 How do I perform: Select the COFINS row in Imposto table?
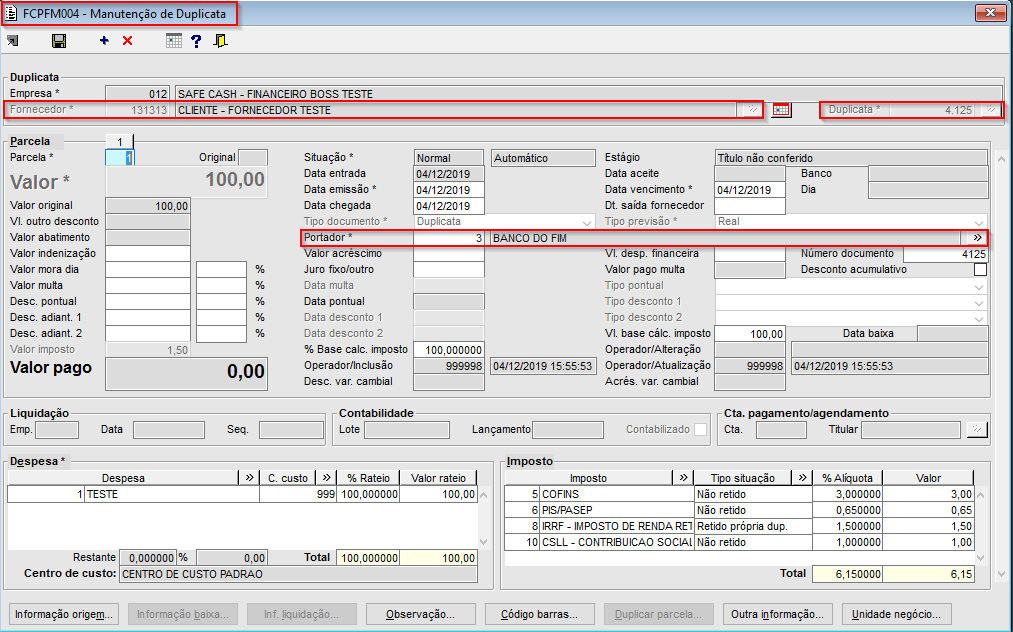tap(616, 494)
